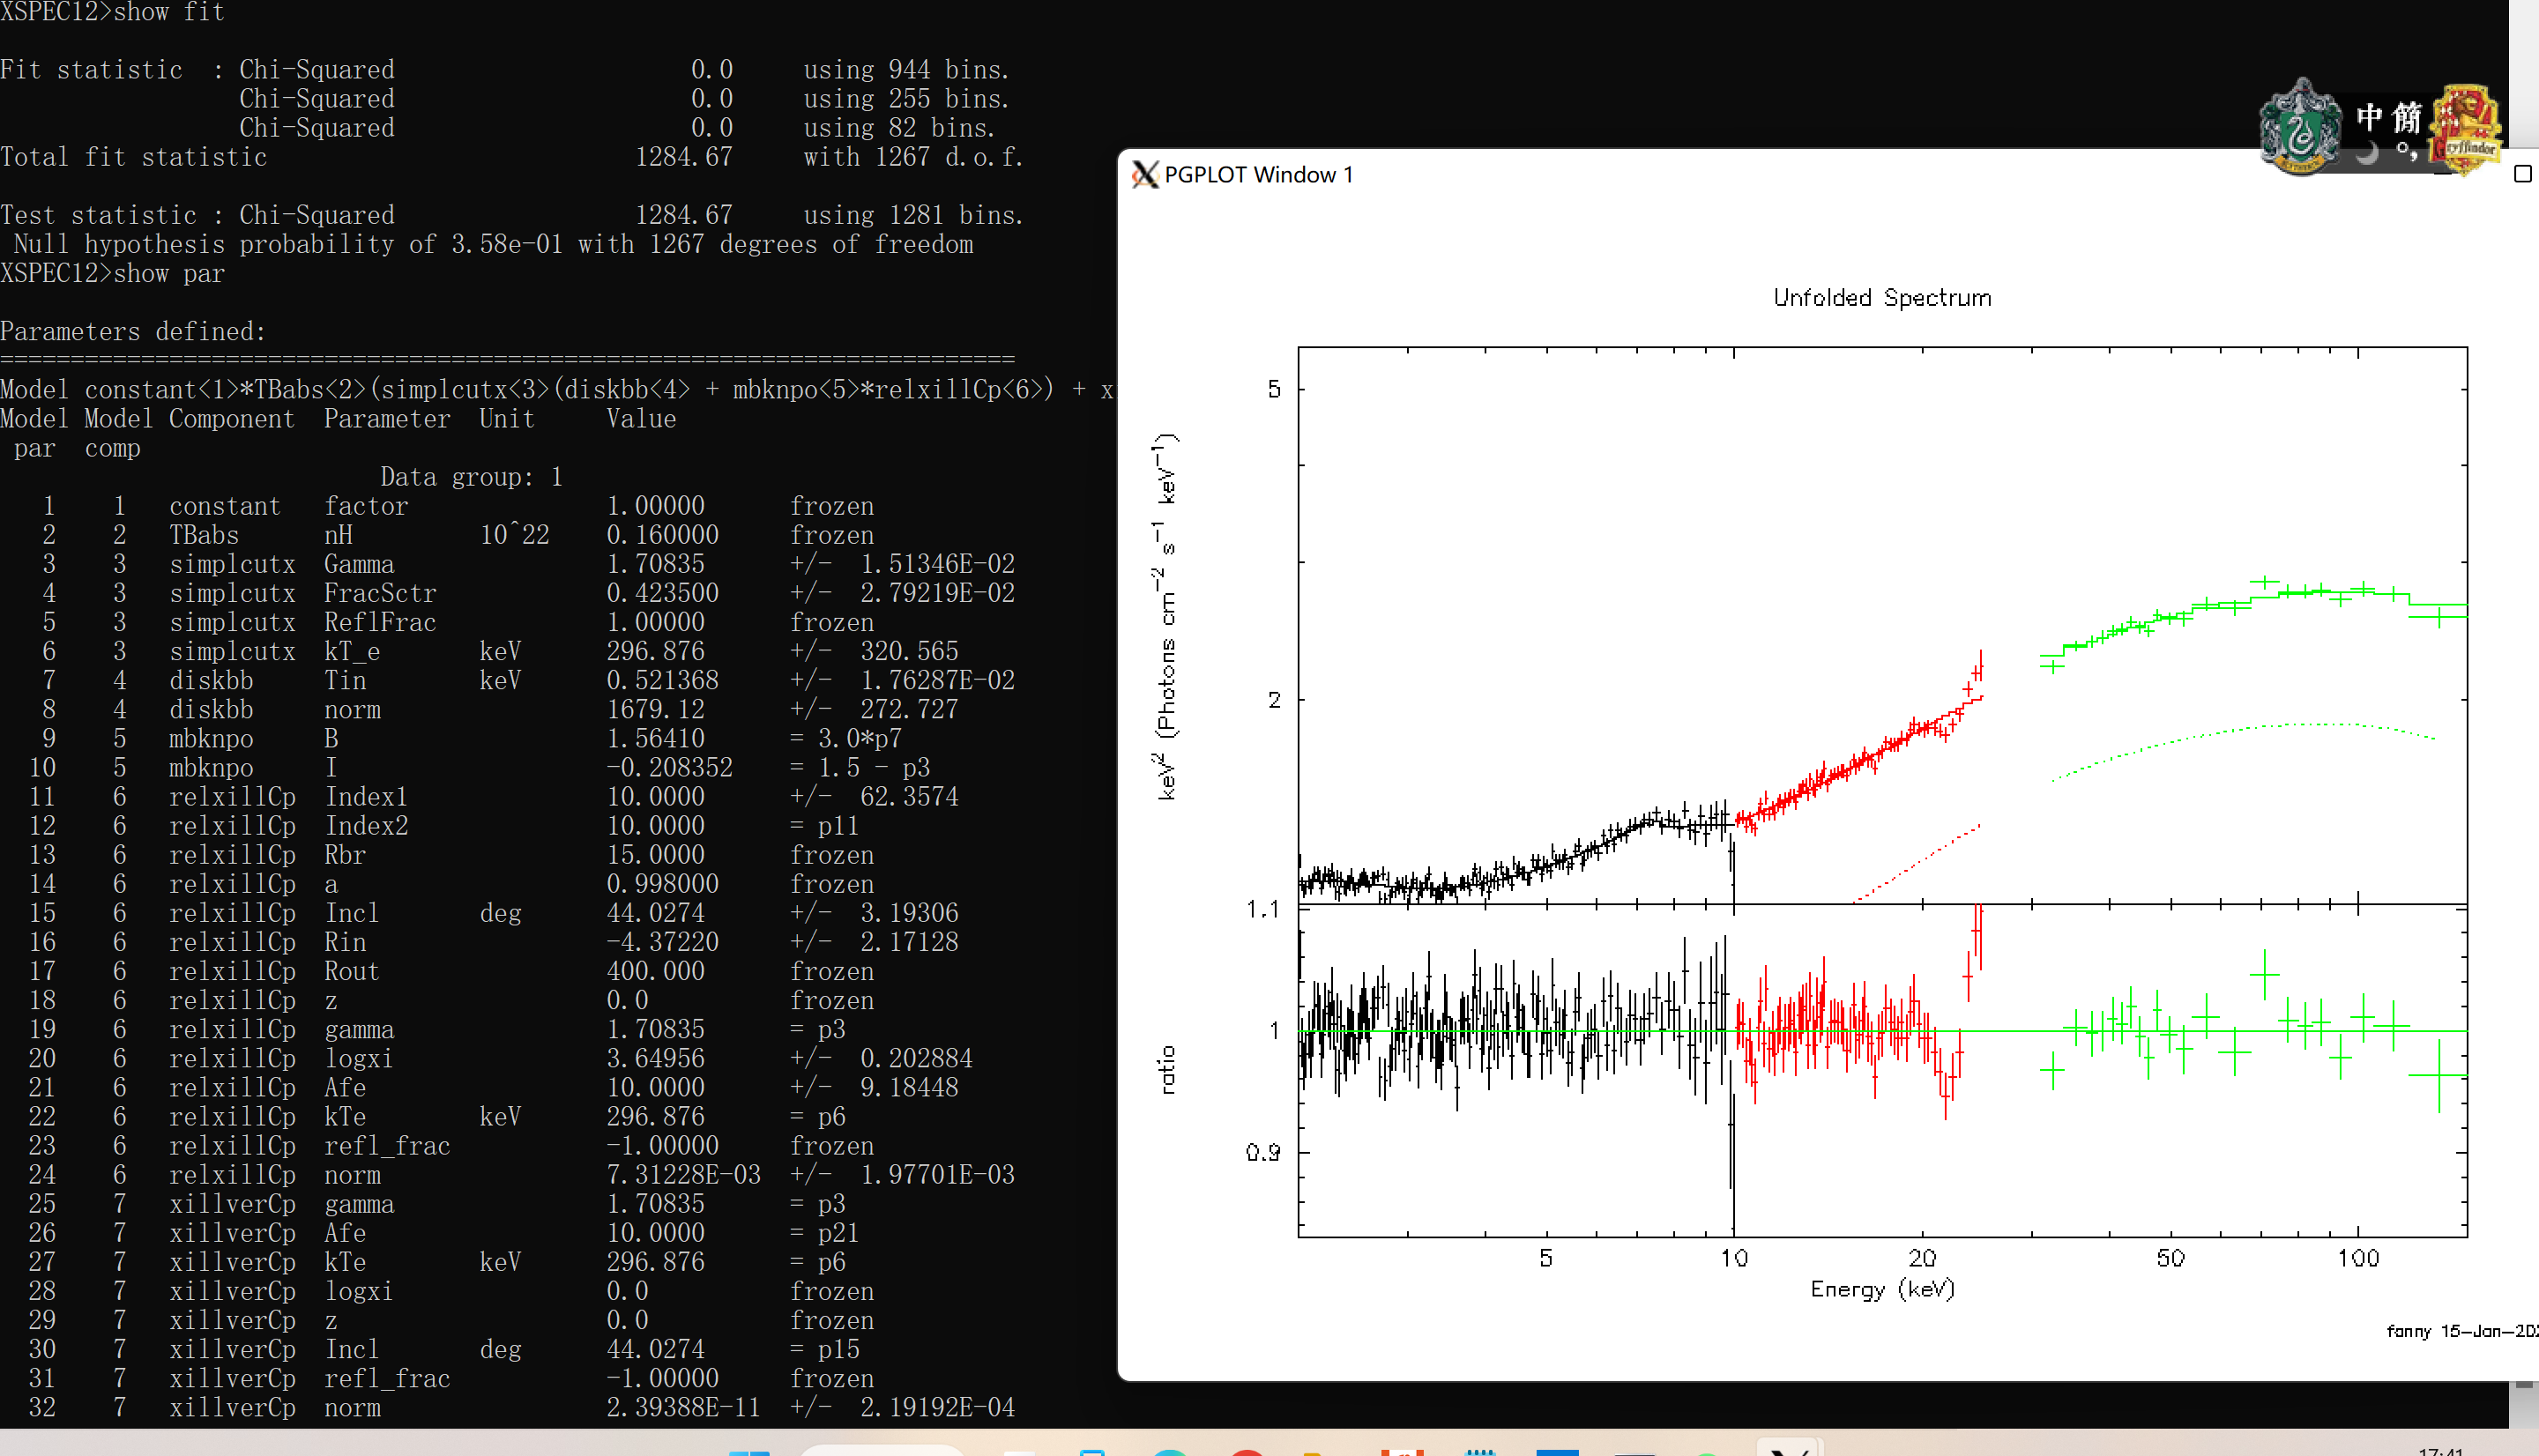2539x1456 pixels.
Task: Click the Slytherin crest on the floating input toolbar
Action: coord(2301,127)
